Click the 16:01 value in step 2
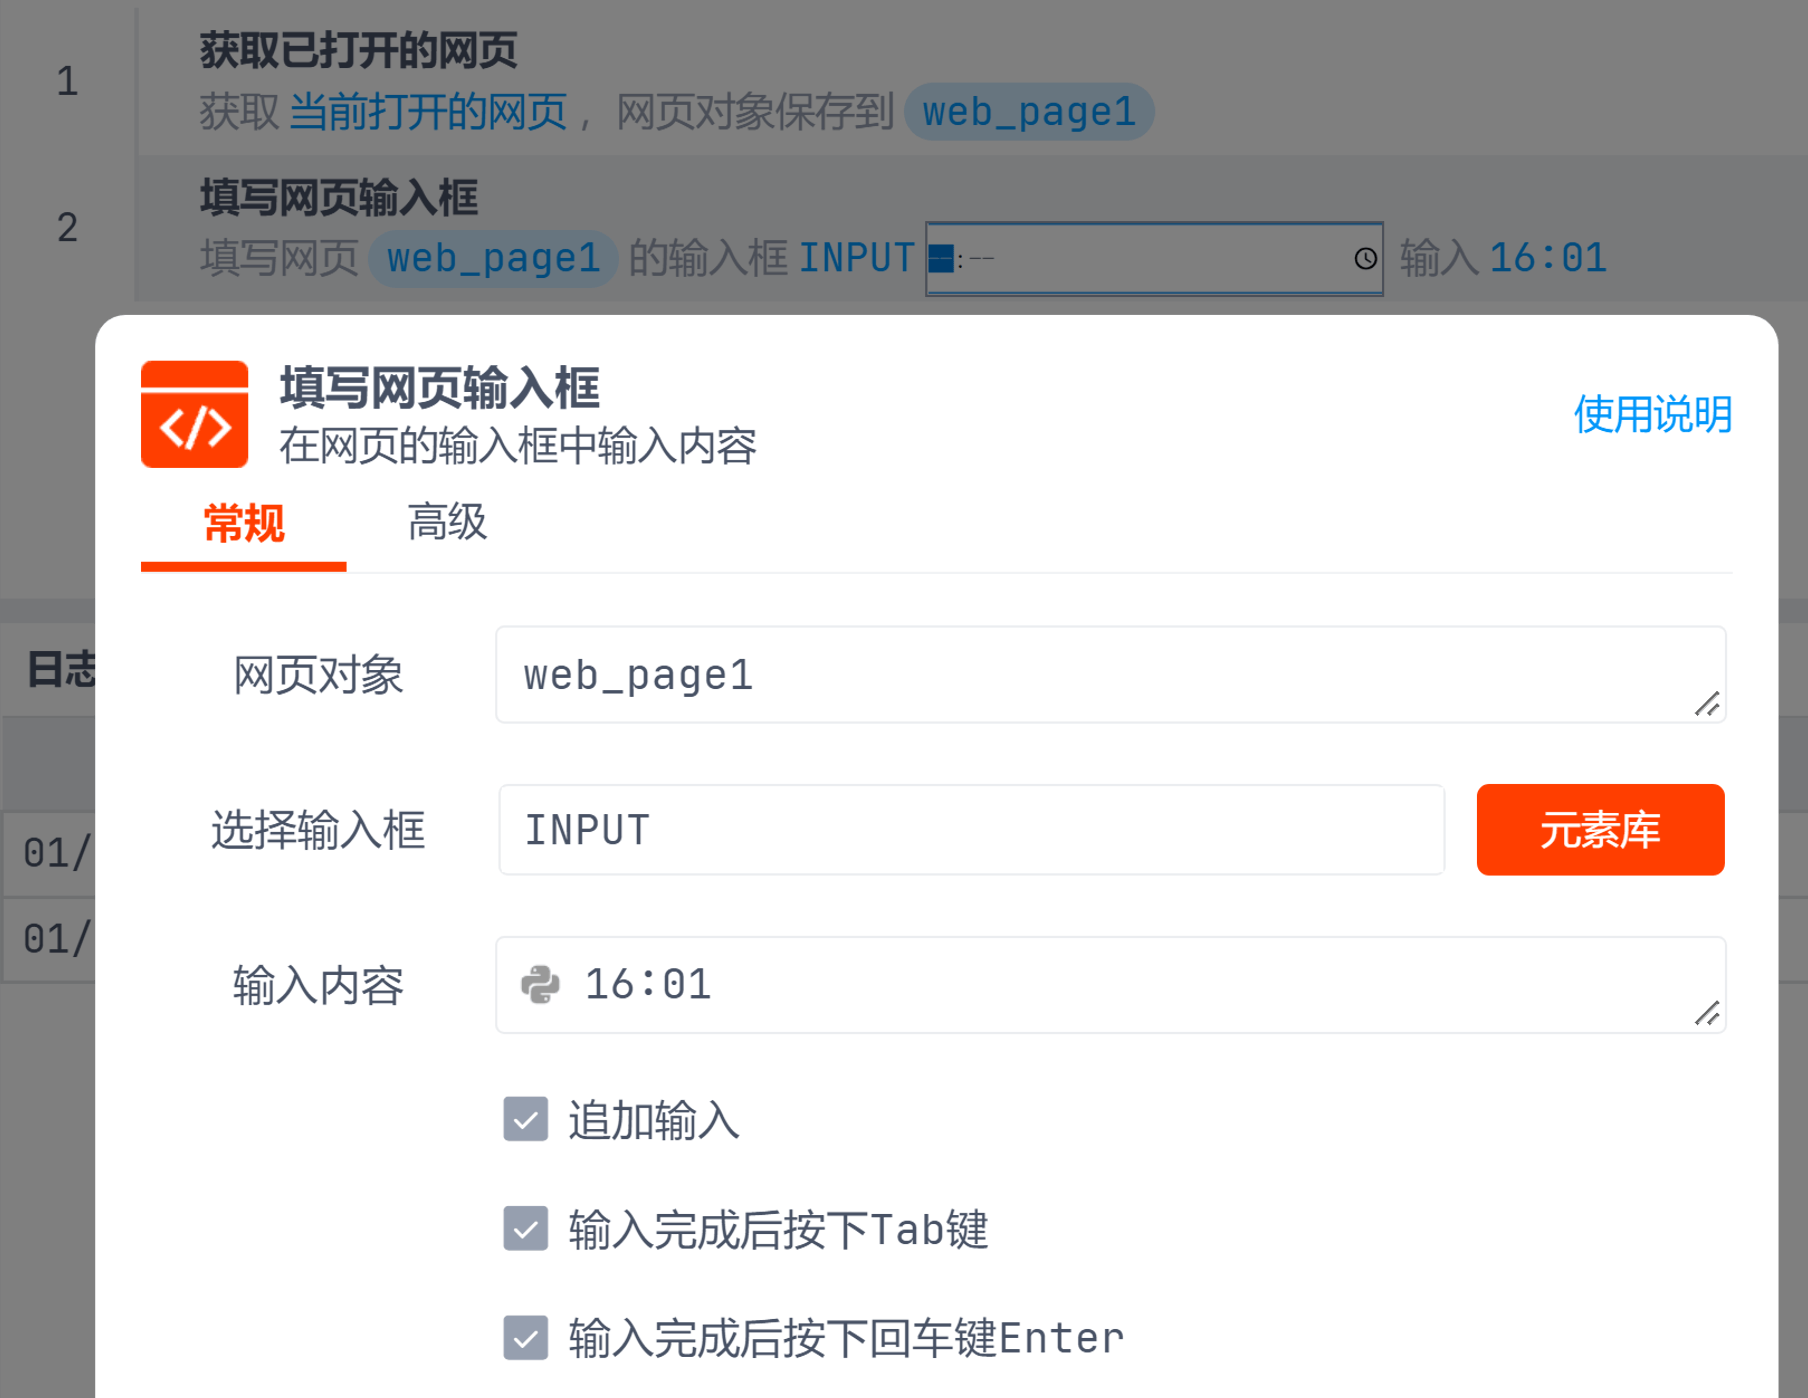 point(1547,259)
